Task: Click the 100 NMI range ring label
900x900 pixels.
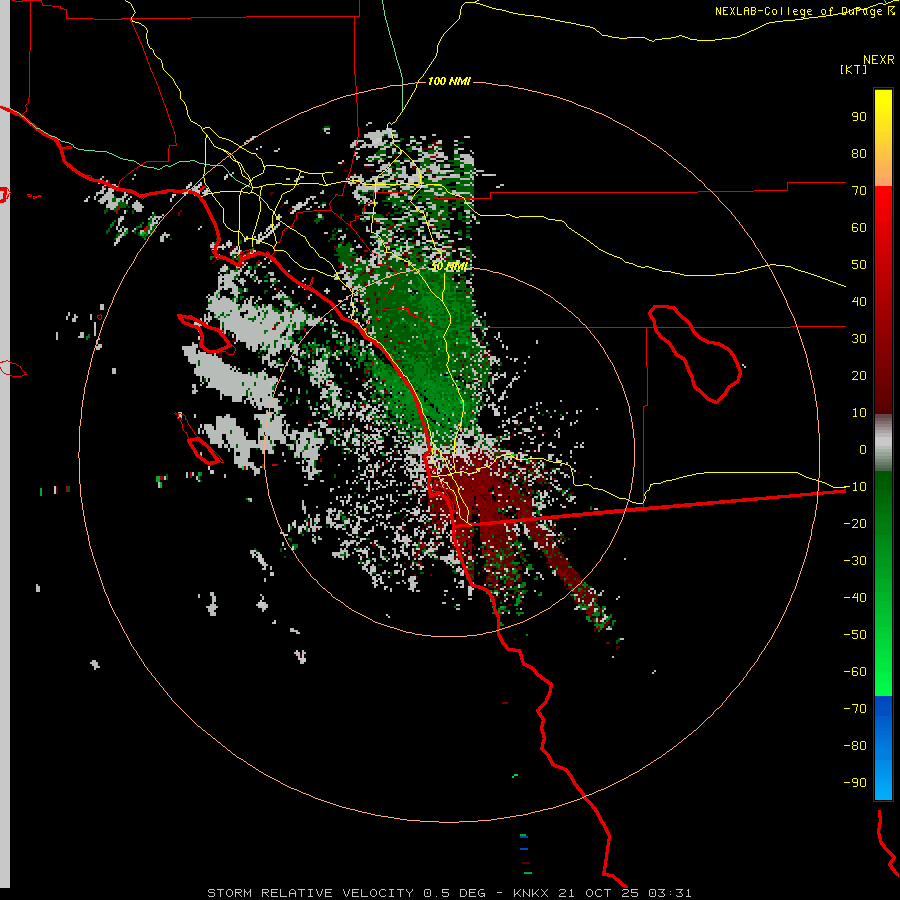Action: coord(449,81)
